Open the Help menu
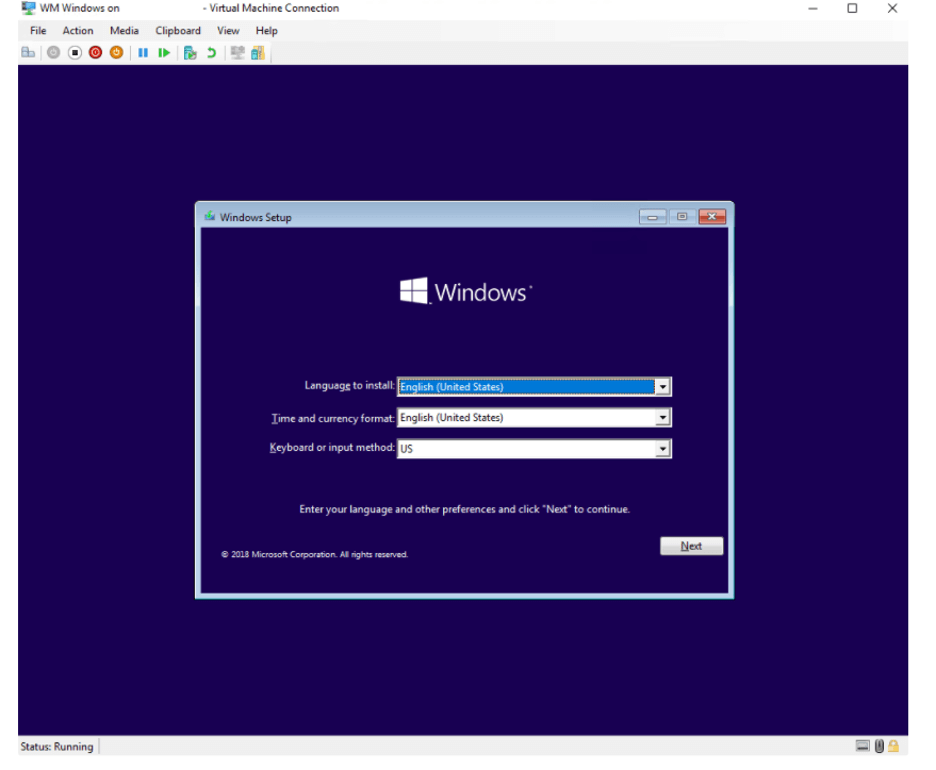936x770 pixels. pyautogui.click(x=267, y=30)
